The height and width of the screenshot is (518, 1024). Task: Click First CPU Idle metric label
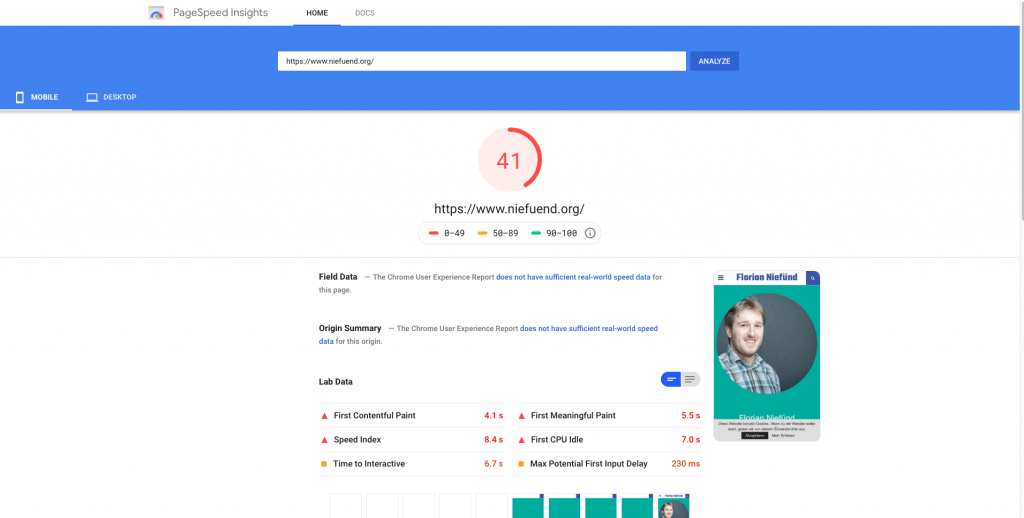coord(557,440)
